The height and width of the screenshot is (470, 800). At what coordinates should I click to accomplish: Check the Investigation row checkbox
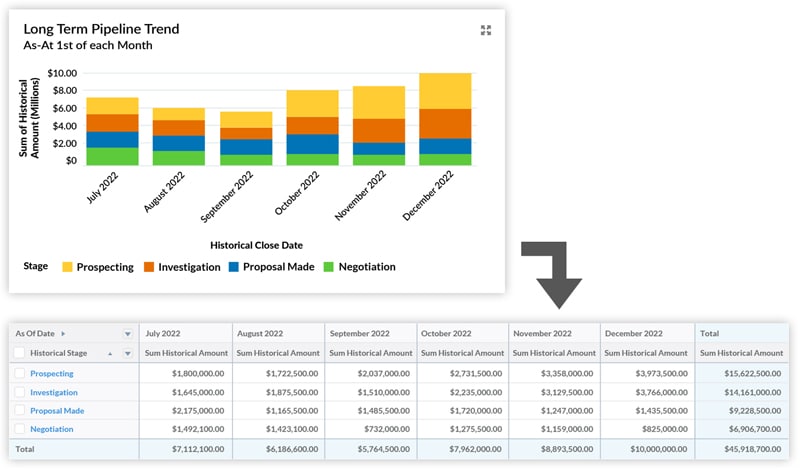(20, 392)
